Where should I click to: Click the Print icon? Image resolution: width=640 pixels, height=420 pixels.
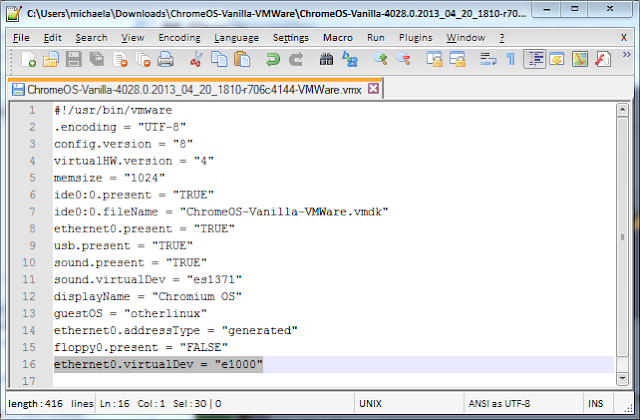pos(166,59)
